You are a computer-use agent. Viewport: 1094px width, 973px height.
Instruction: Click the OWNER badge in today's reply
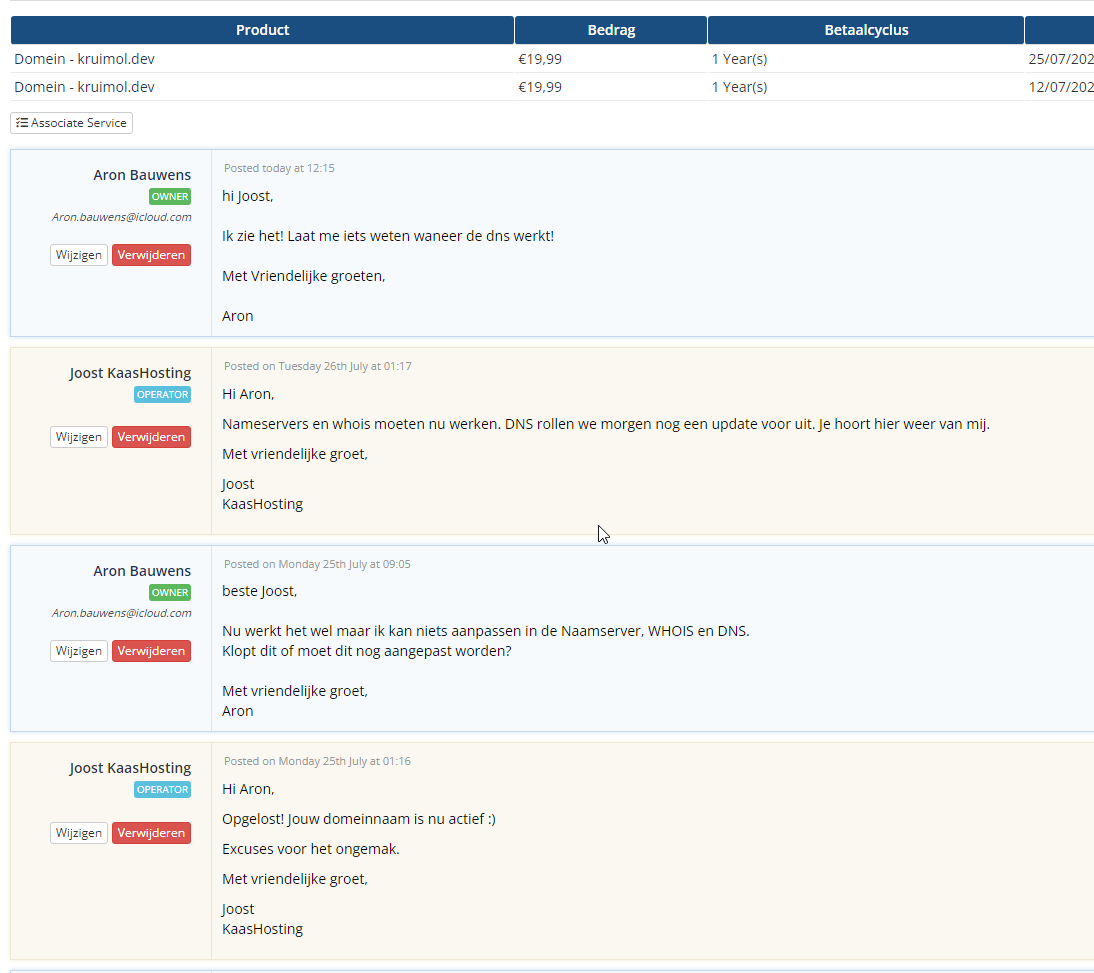click(170, 197)
